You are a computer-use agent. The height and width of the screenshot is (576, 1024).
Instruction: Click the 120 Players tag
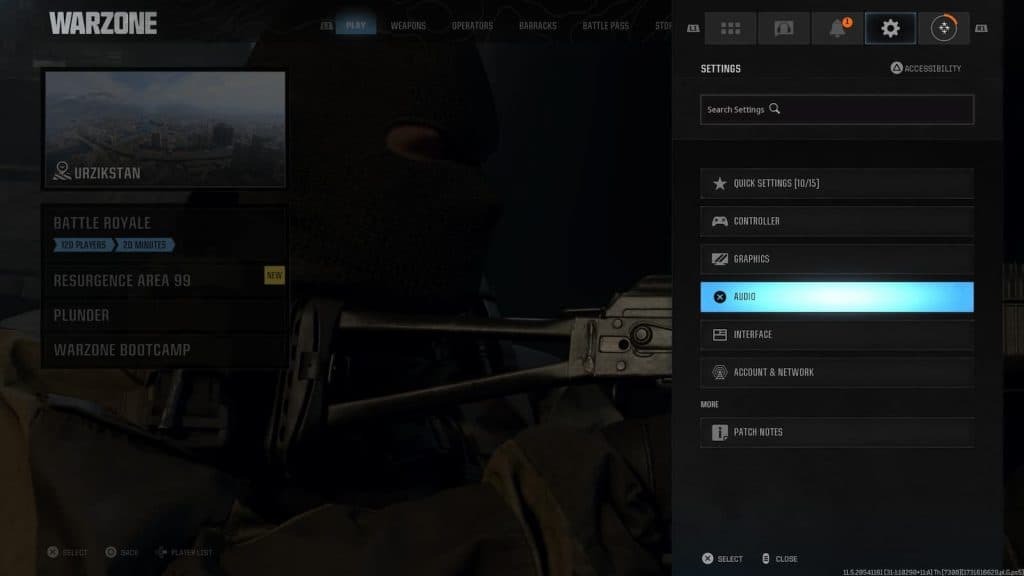tap(84, 245)
